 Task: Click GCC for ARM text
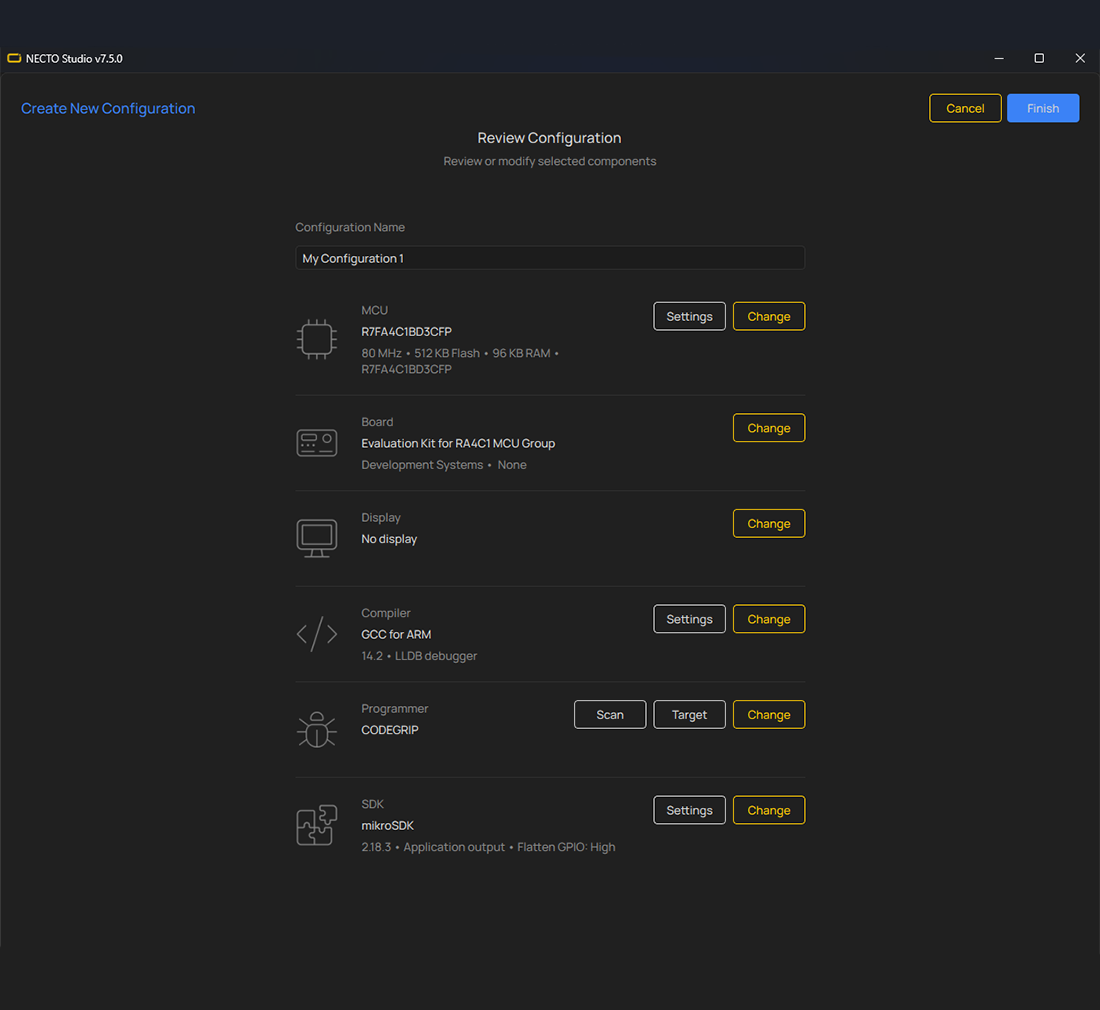tap(396, 634)
